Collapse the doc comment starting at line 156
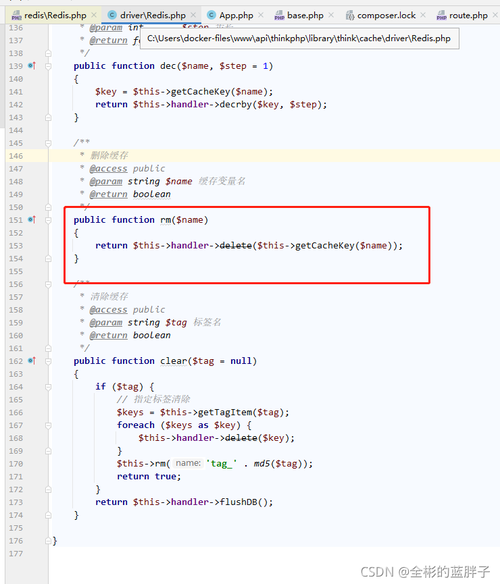Screen dimensions: 500x584 [48, 284]
